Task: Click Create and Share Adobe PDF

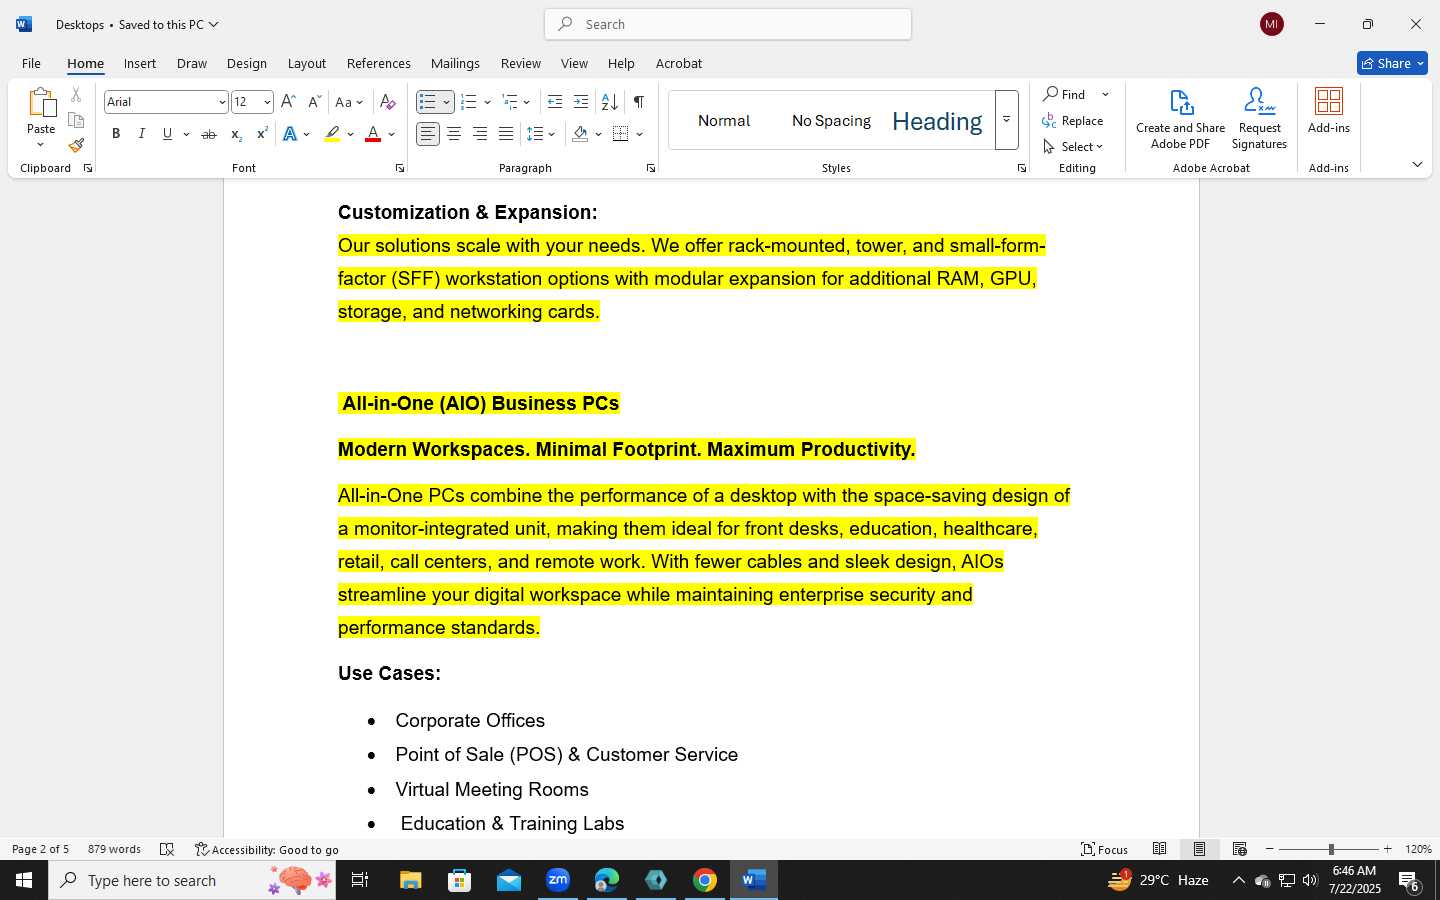Action: (x=1180, y=119)
